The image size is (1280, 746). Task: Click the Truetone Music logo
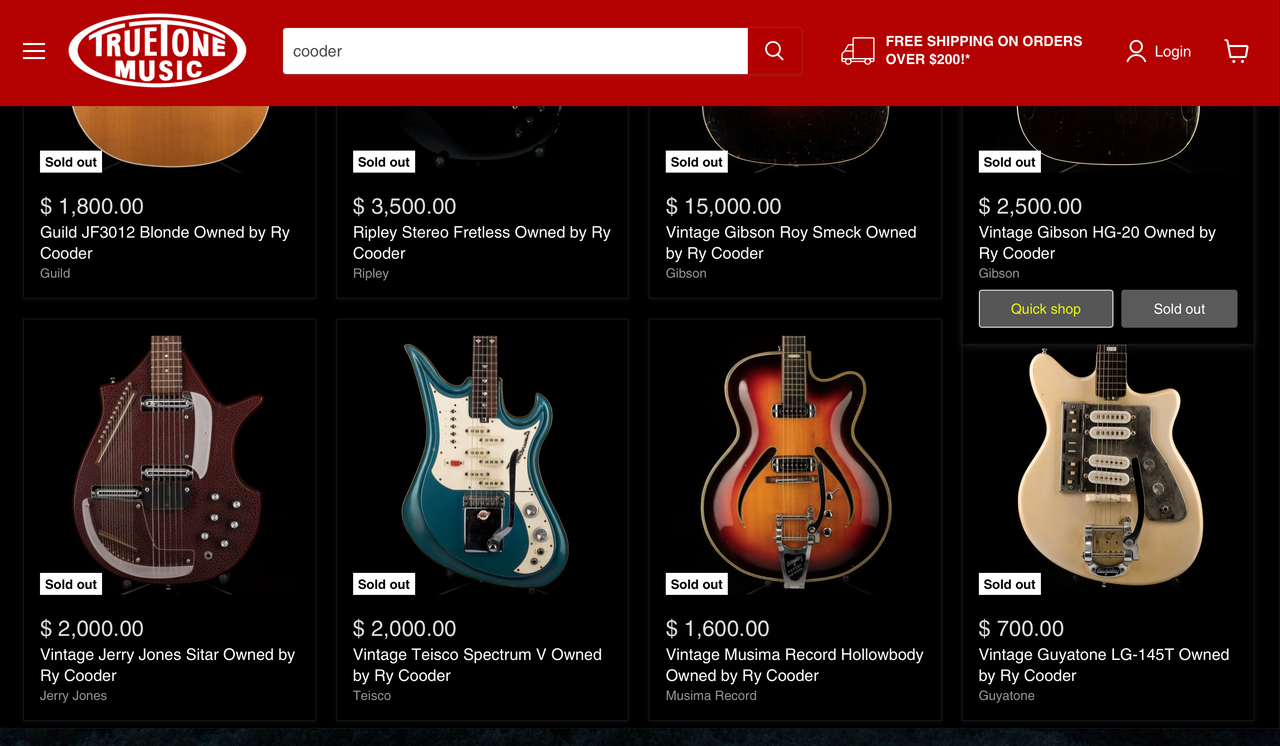click(x=157, y=51)
